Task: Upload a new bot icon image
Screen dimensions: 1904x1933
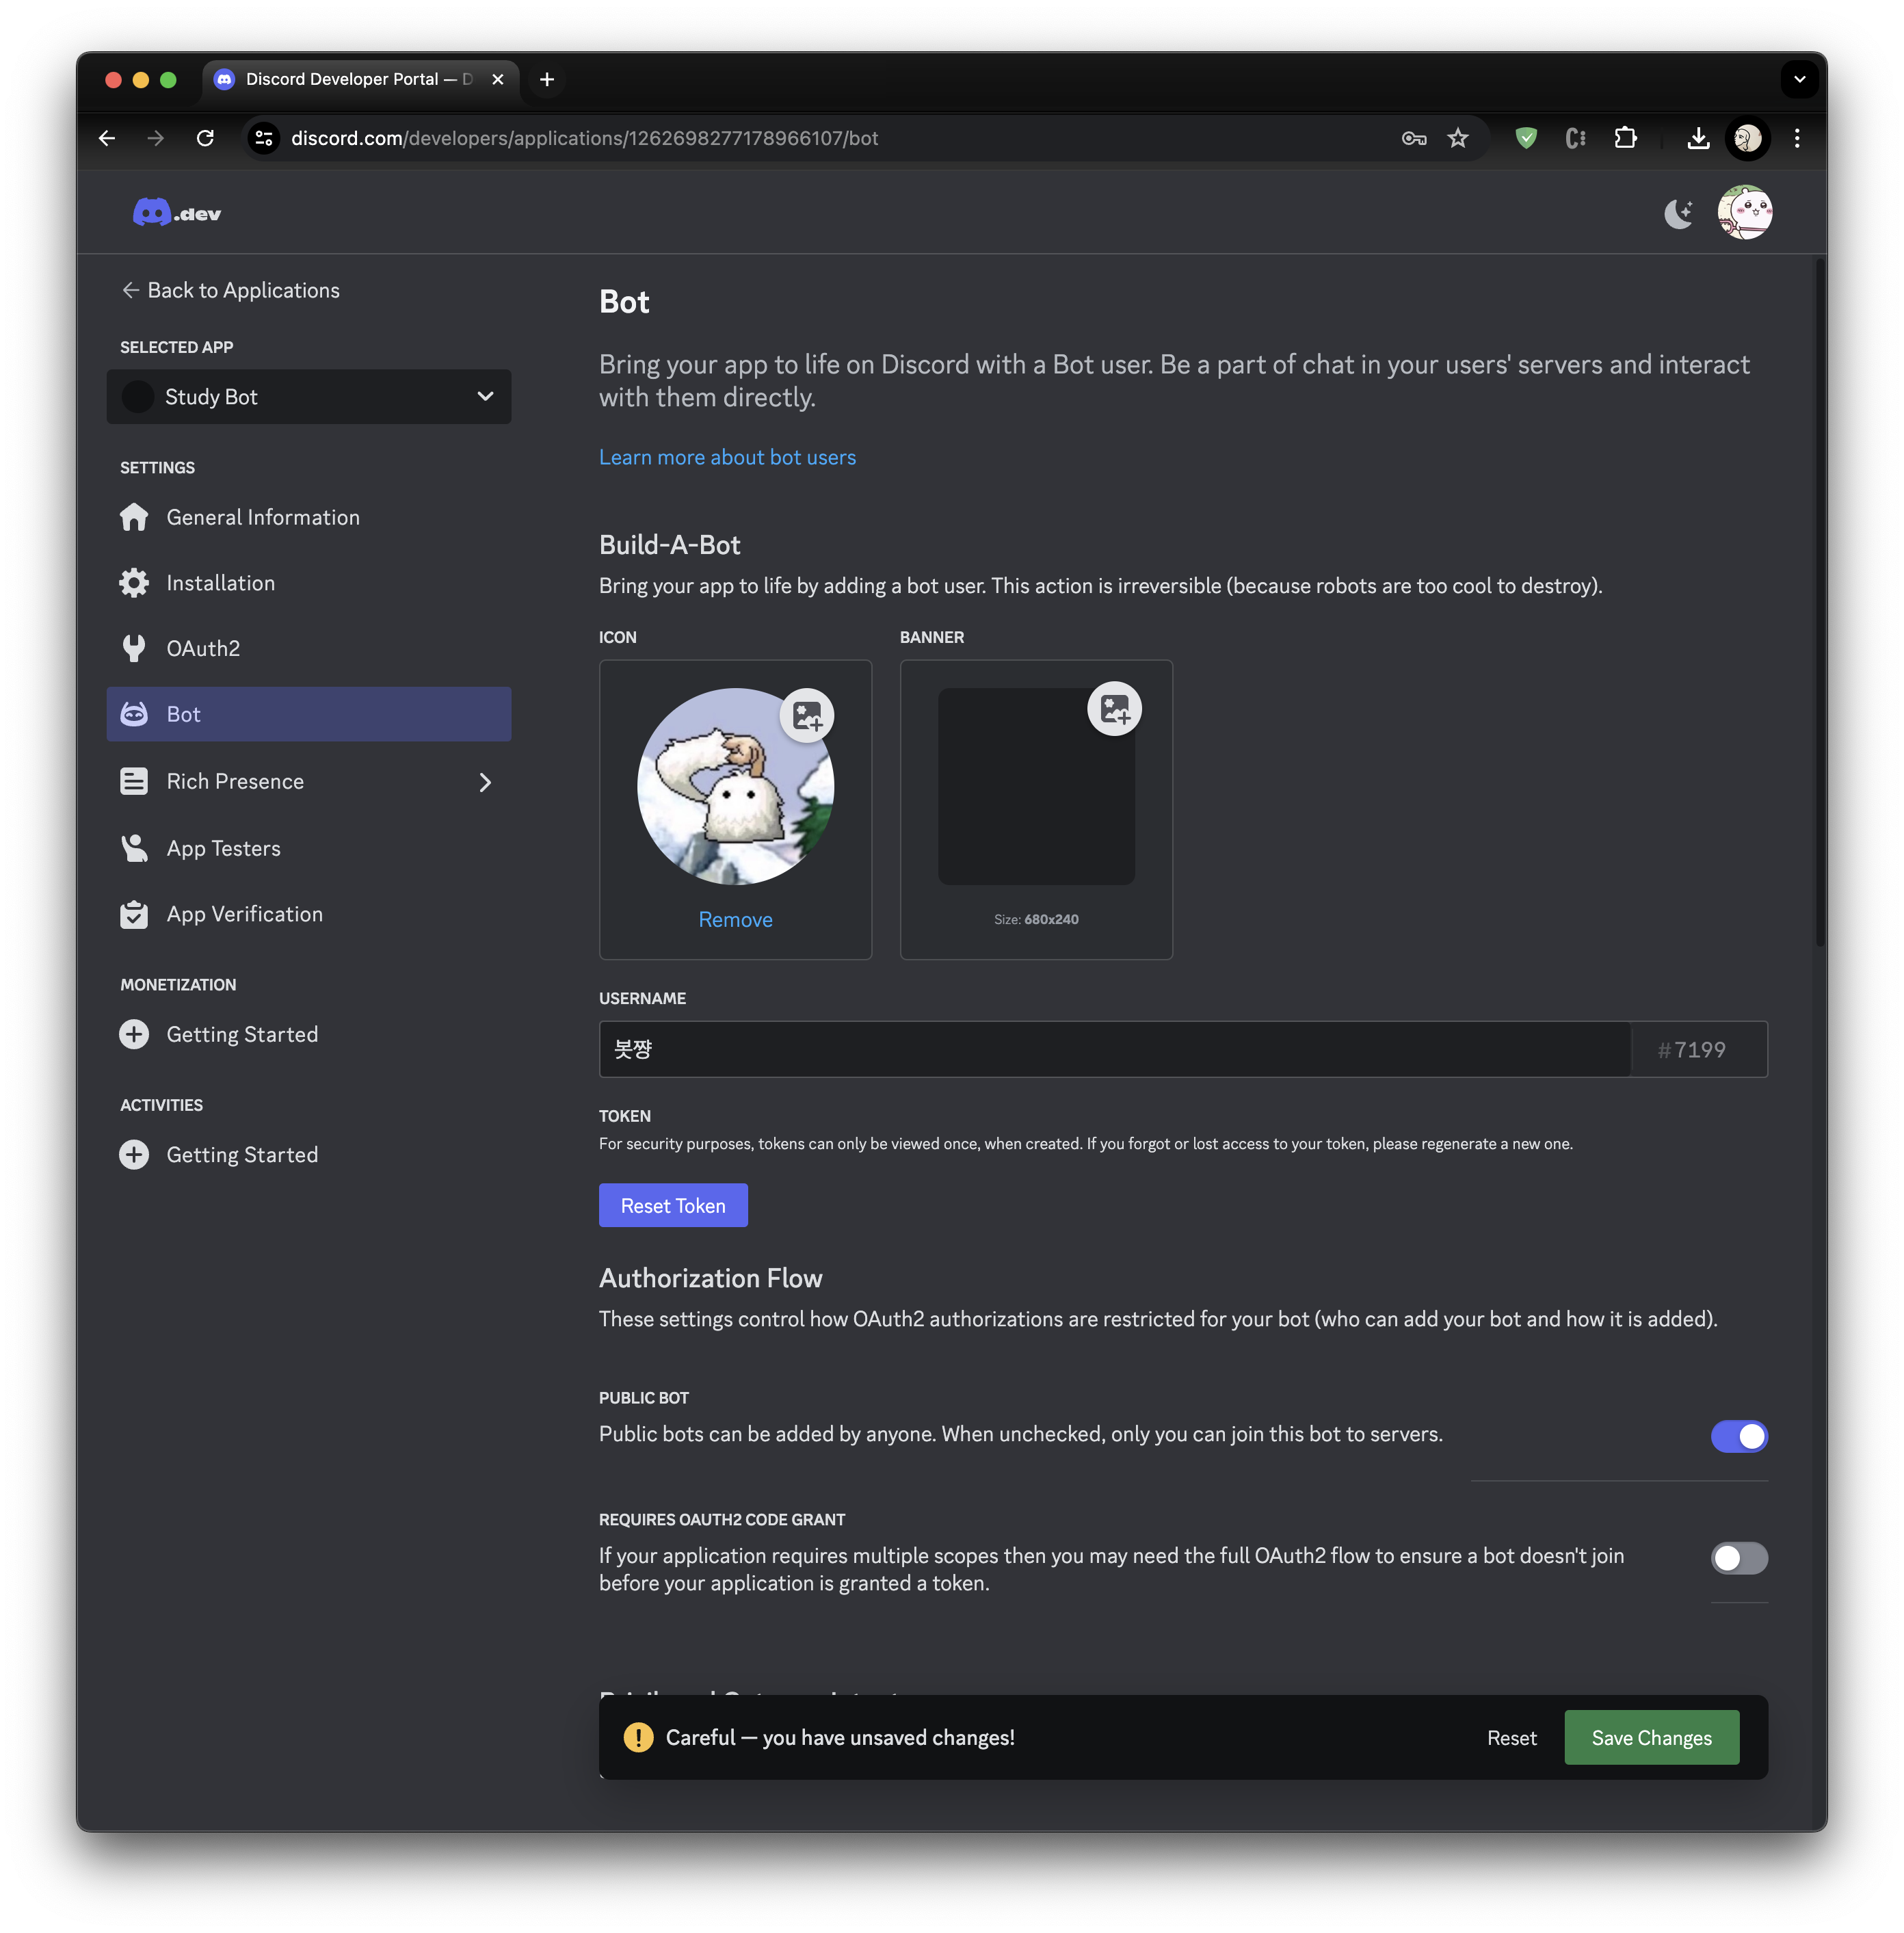Action: 807,716
